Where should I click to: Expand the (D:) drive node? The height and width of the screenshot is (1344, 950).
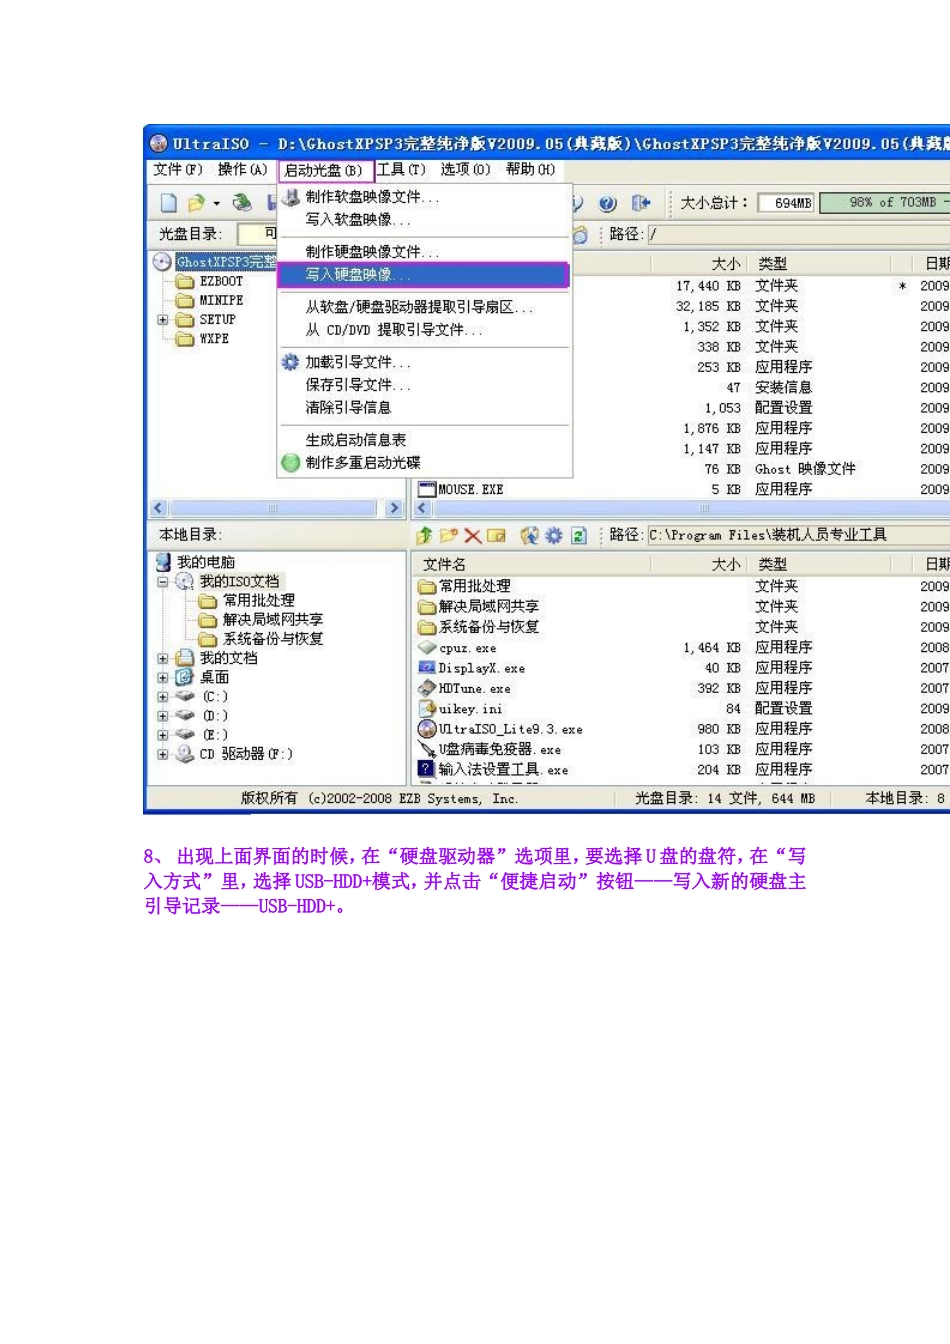point(163,716)
